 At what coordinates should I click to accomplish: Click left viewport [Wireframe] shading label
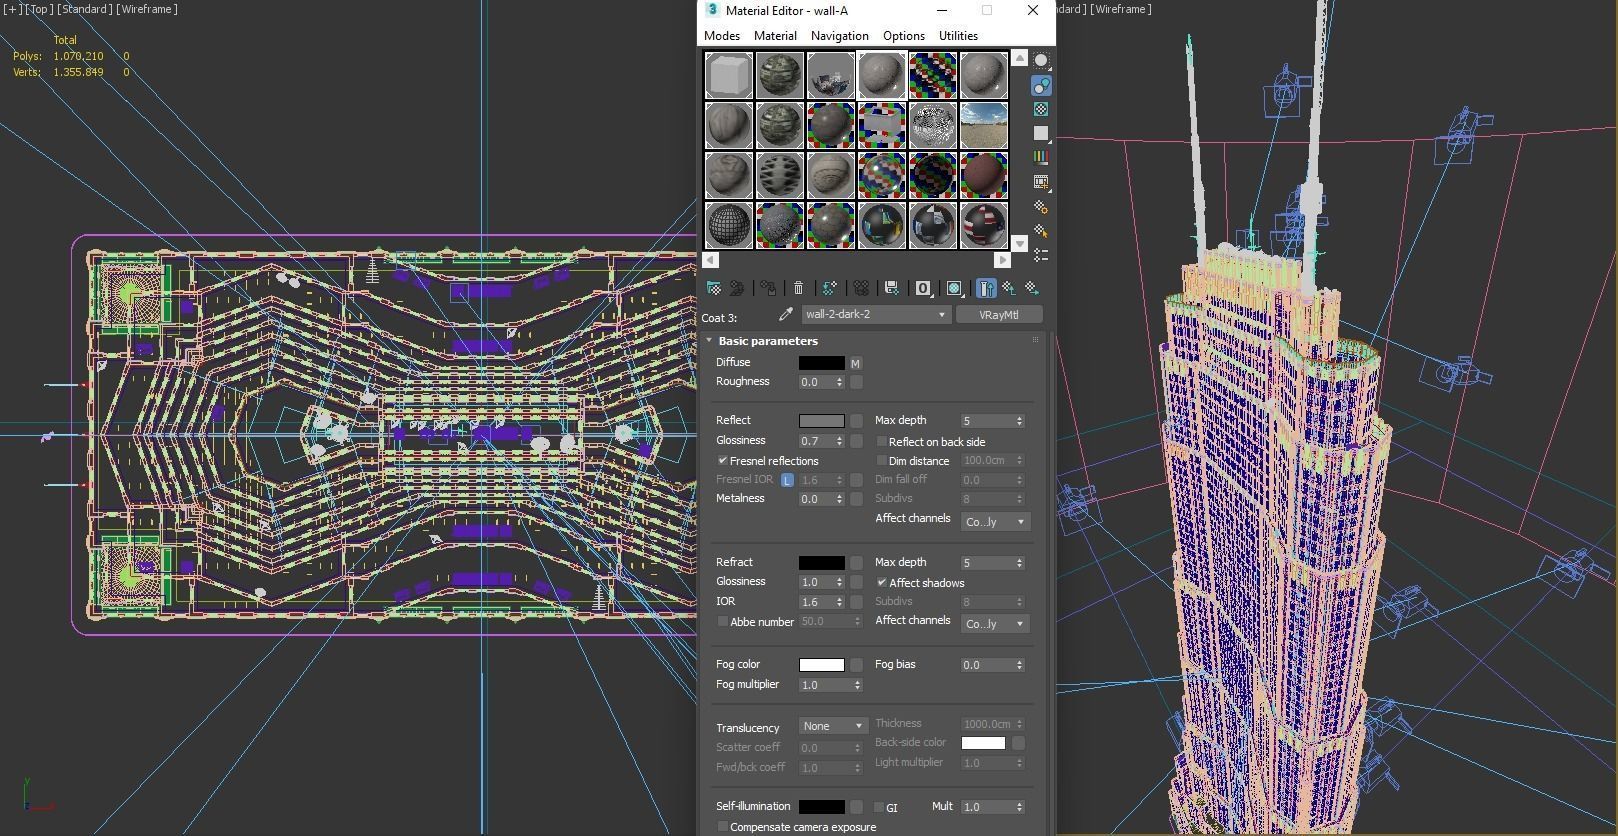(147, 9)
